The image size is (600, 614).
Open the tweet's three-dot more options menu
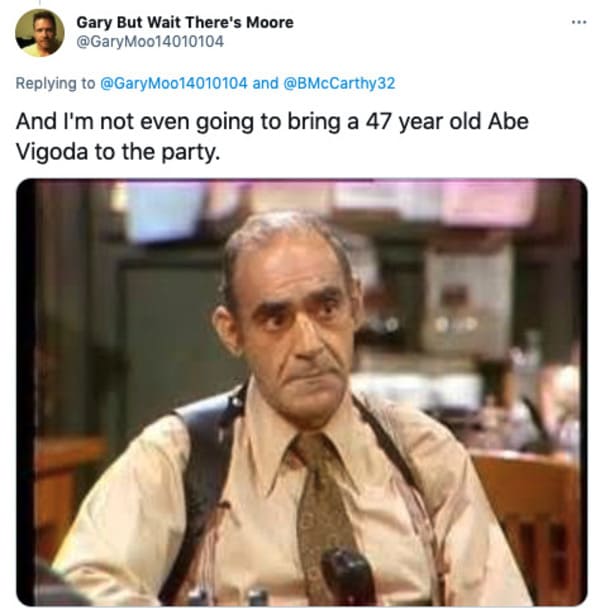pyautogui.click(x=579, y=22)
